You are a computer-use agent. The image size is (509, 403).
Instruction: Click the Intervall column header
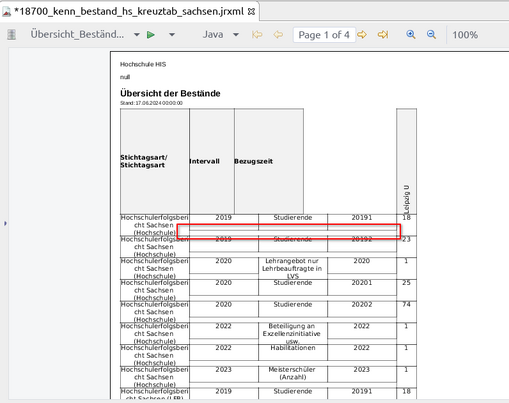pos(212,161)
